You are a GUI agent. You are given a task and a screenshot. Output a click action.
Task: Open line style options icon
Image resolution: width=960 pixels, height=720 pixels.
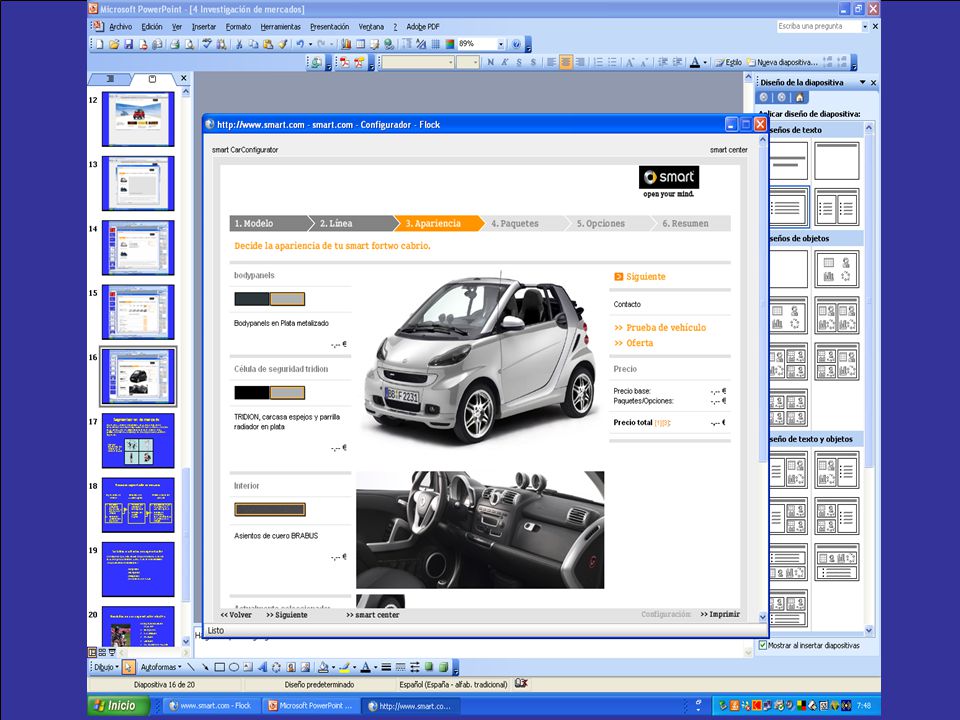tap(386, 667)
